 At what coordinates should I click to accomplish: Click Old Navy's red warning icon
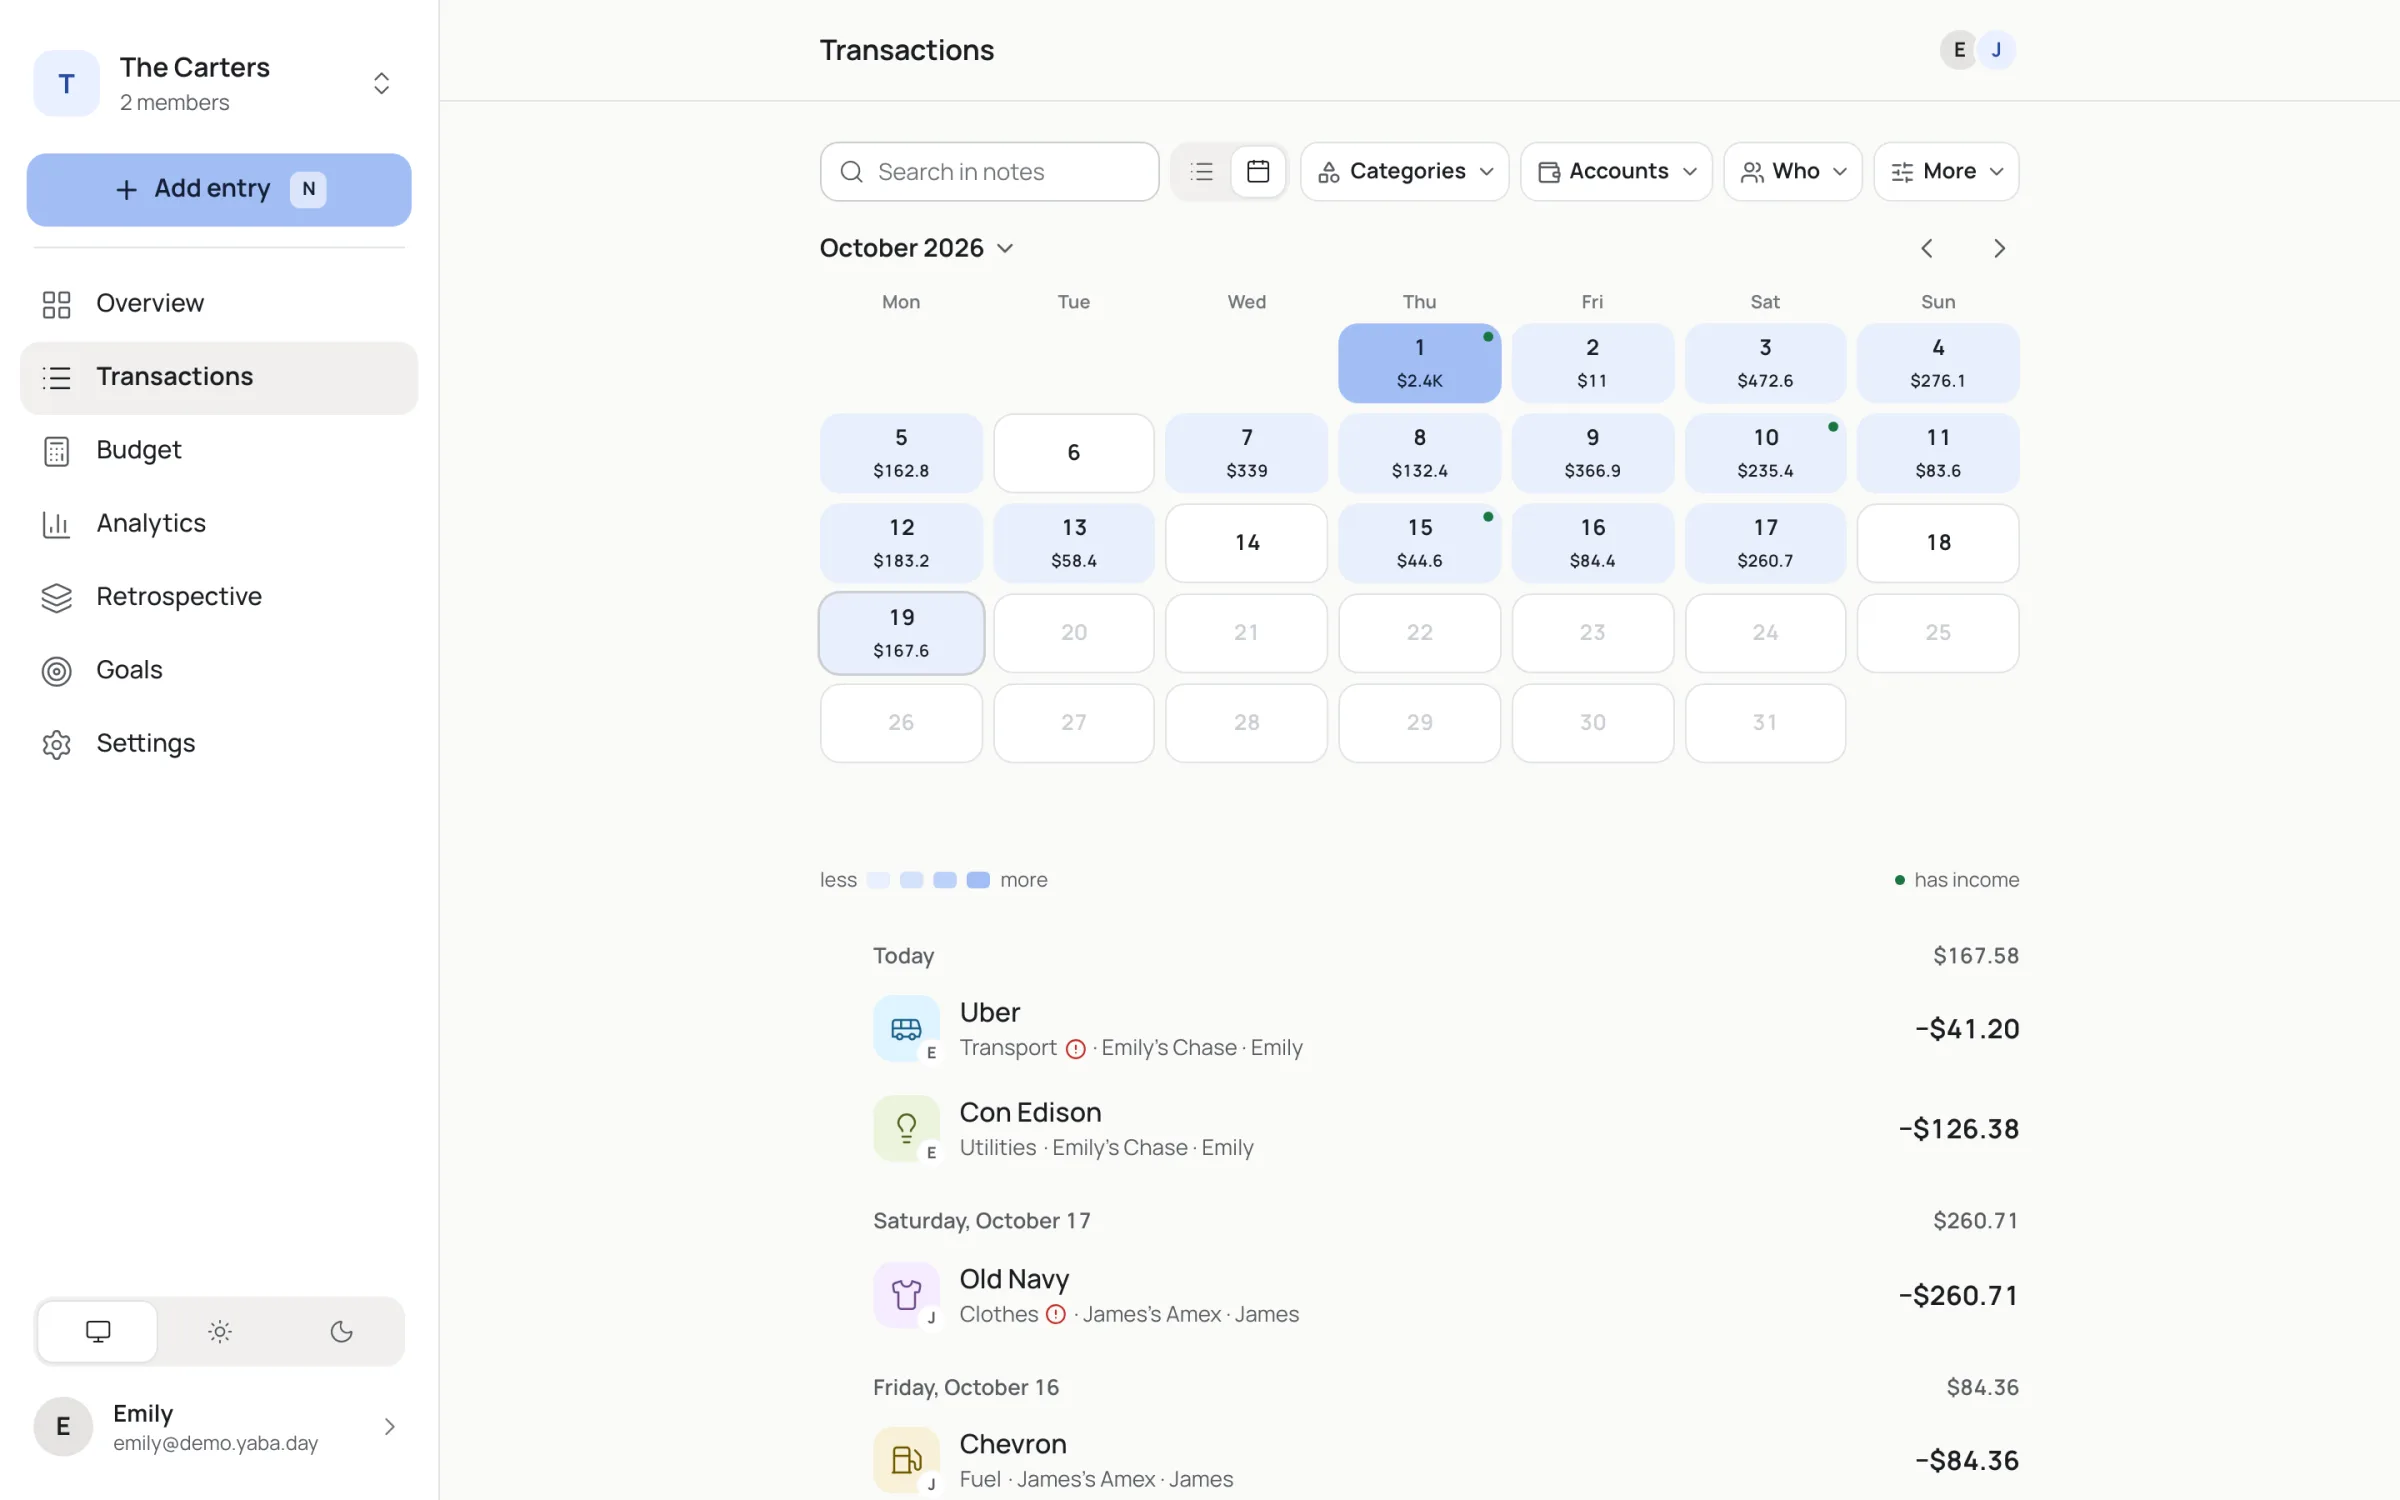(x=1056, y=1315)
